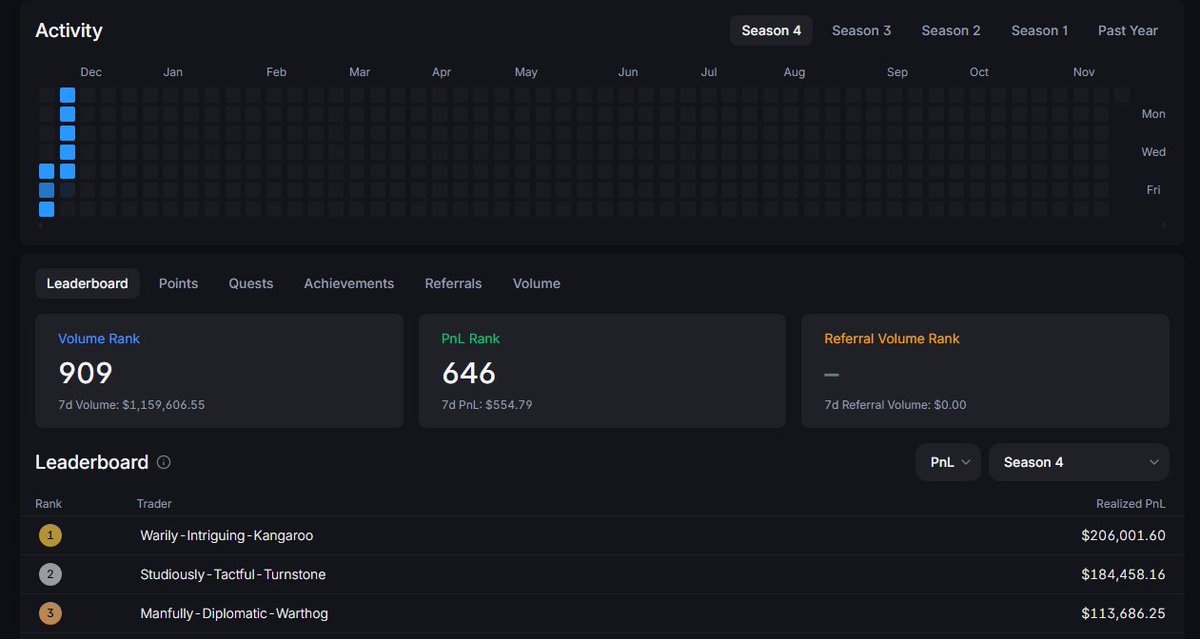Click the Trader column header

[x=154, y=503]
